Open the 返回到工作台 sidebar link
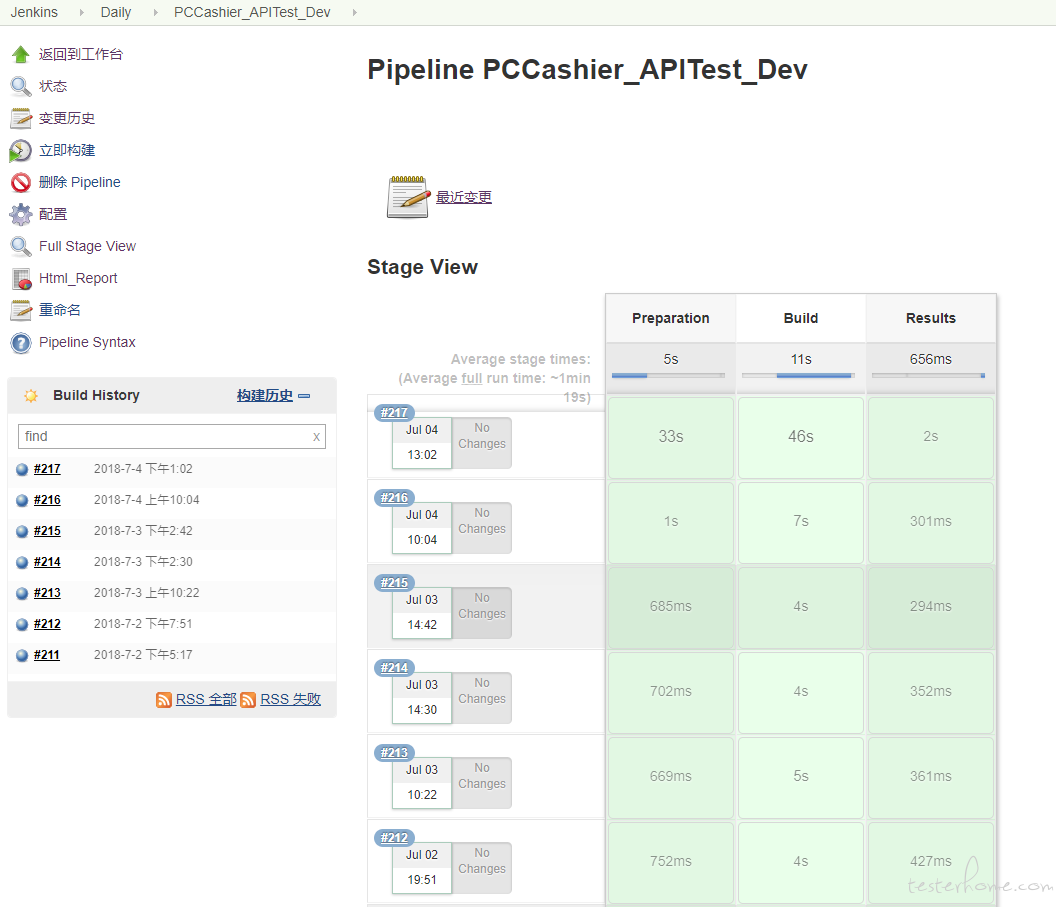 81,55
